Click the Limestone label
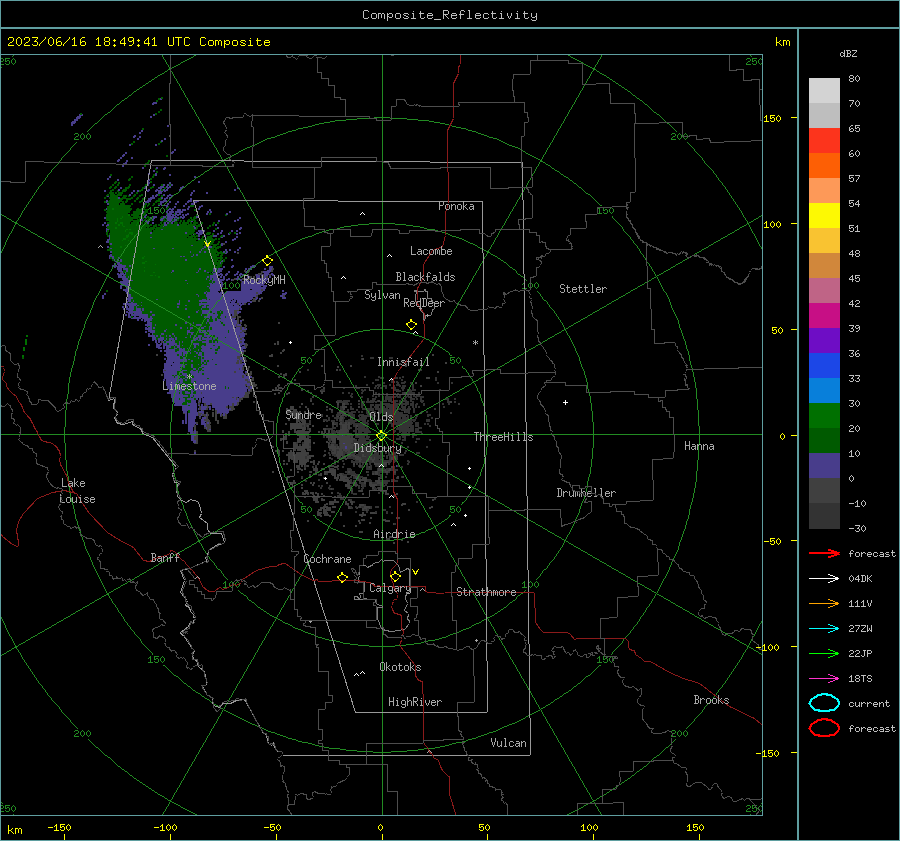The image size is (900, 841). [189, 386]
